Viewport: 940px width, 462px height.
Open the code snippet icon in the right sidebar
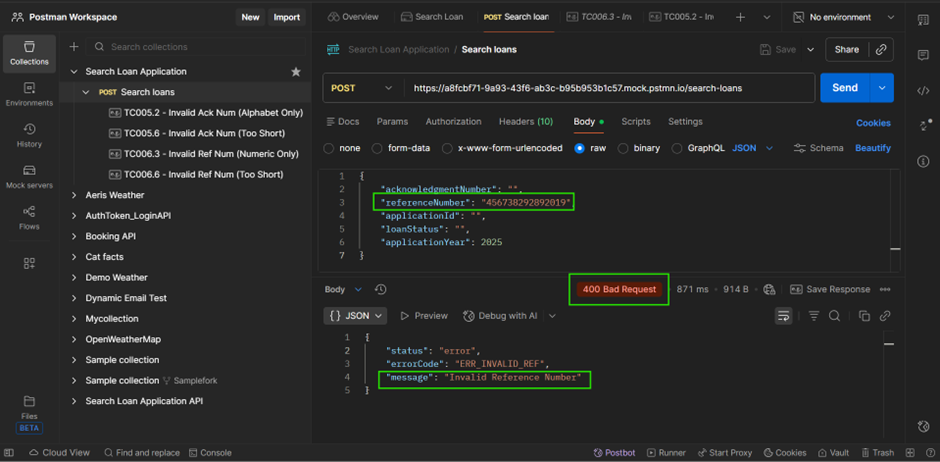923,91
